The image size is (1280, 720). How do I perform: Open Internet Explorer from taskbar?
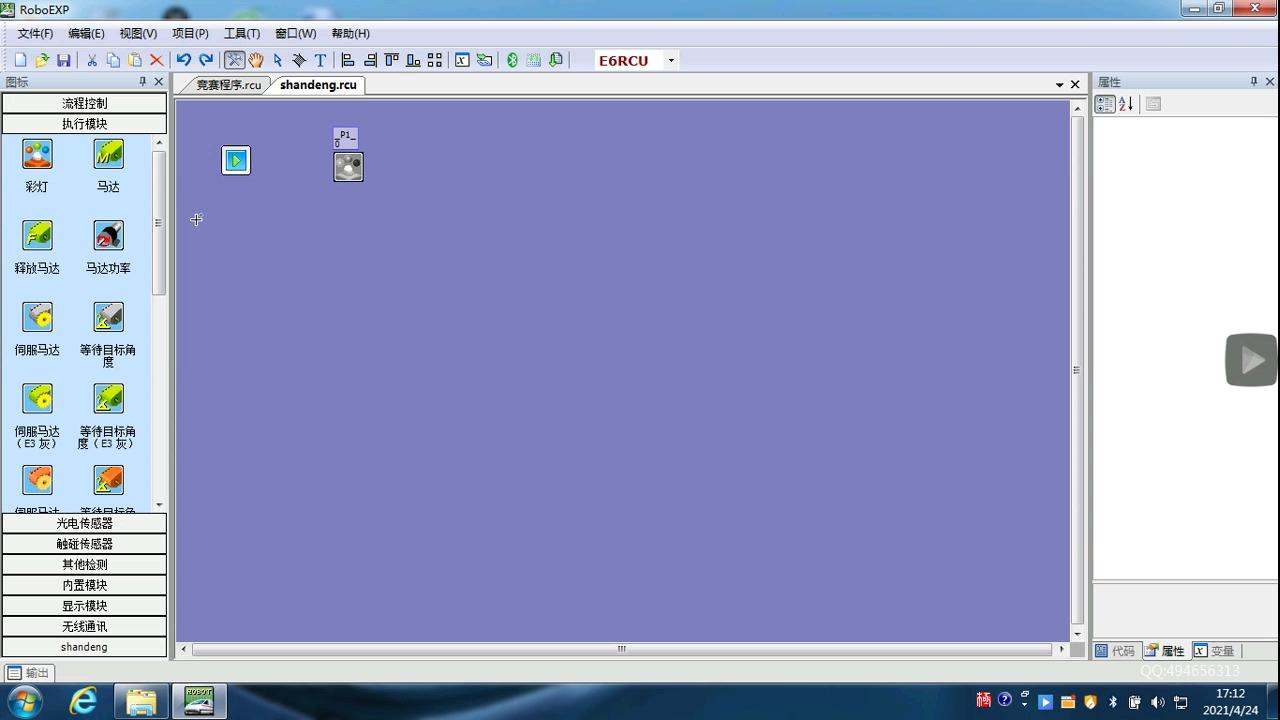(82, 702)
